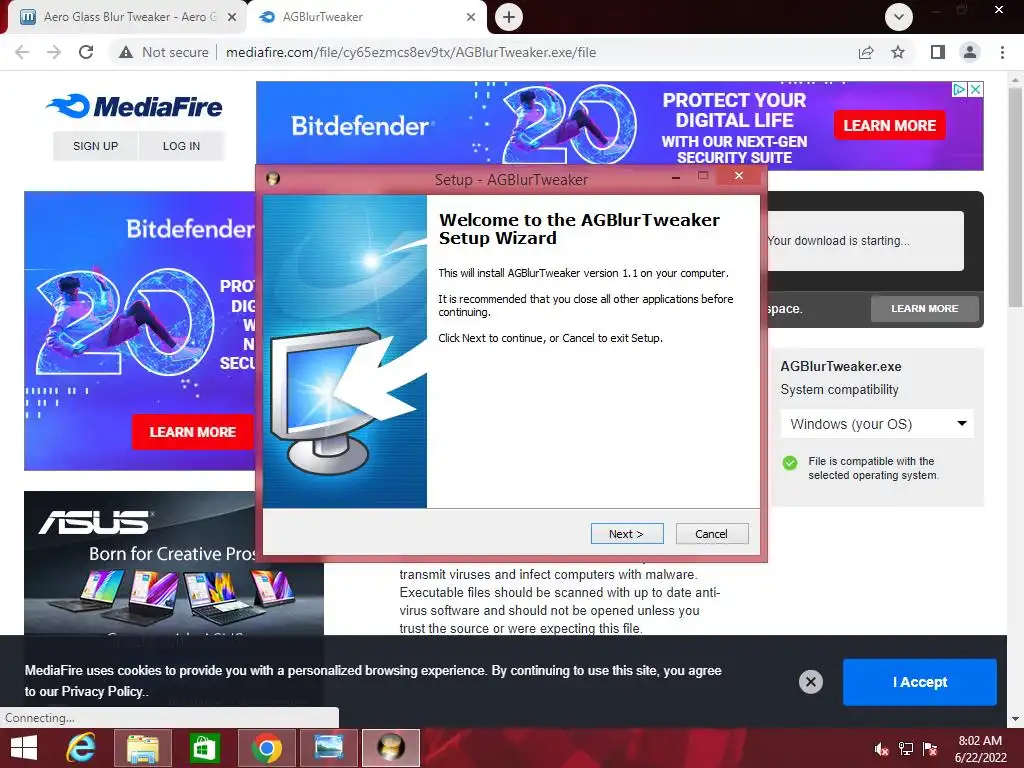
Task: Open File Explorer from the taskbar
Action: 142,748
